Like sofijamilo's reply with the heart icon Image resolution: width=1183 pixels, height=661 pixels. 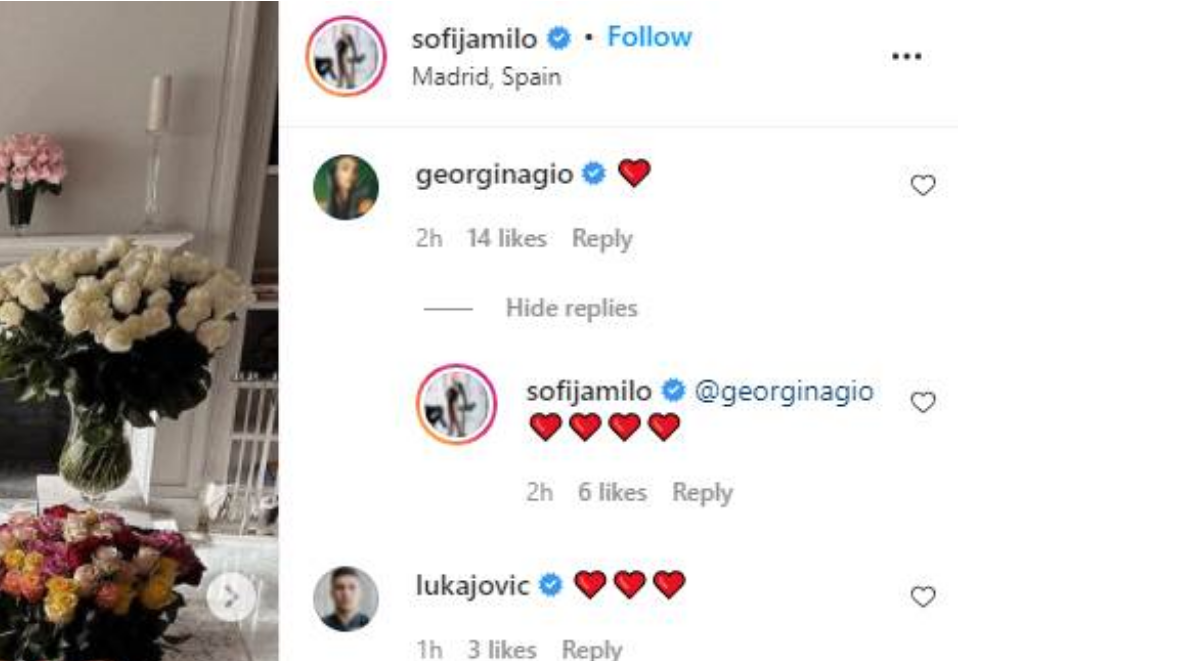923,402
